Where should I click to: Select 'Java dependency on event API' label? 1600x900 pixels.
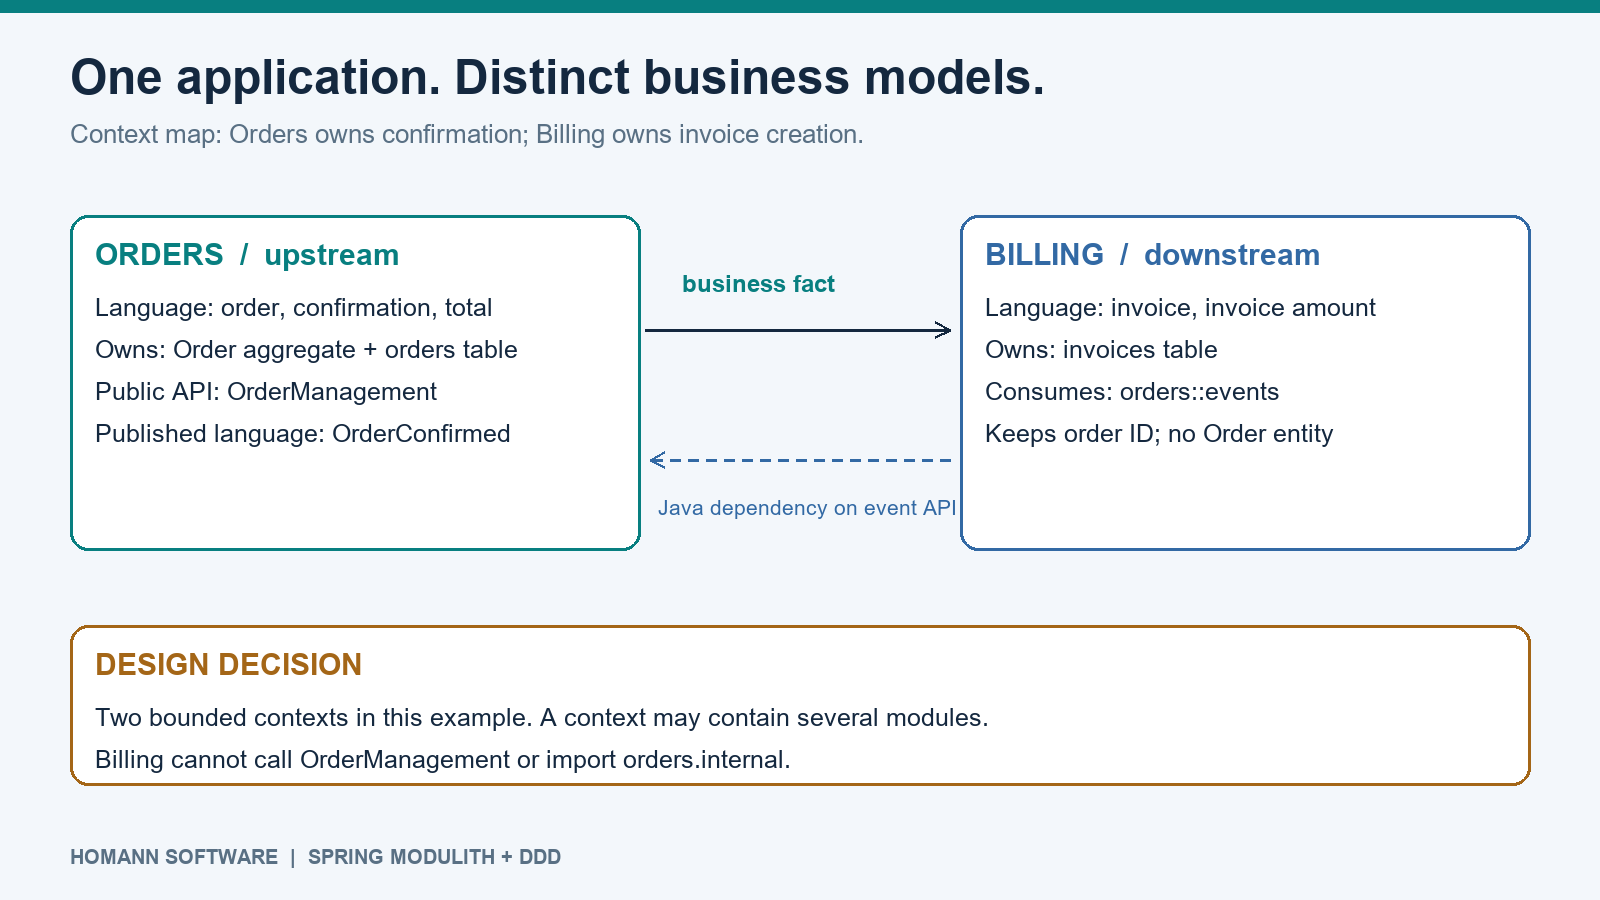point(807,508)
